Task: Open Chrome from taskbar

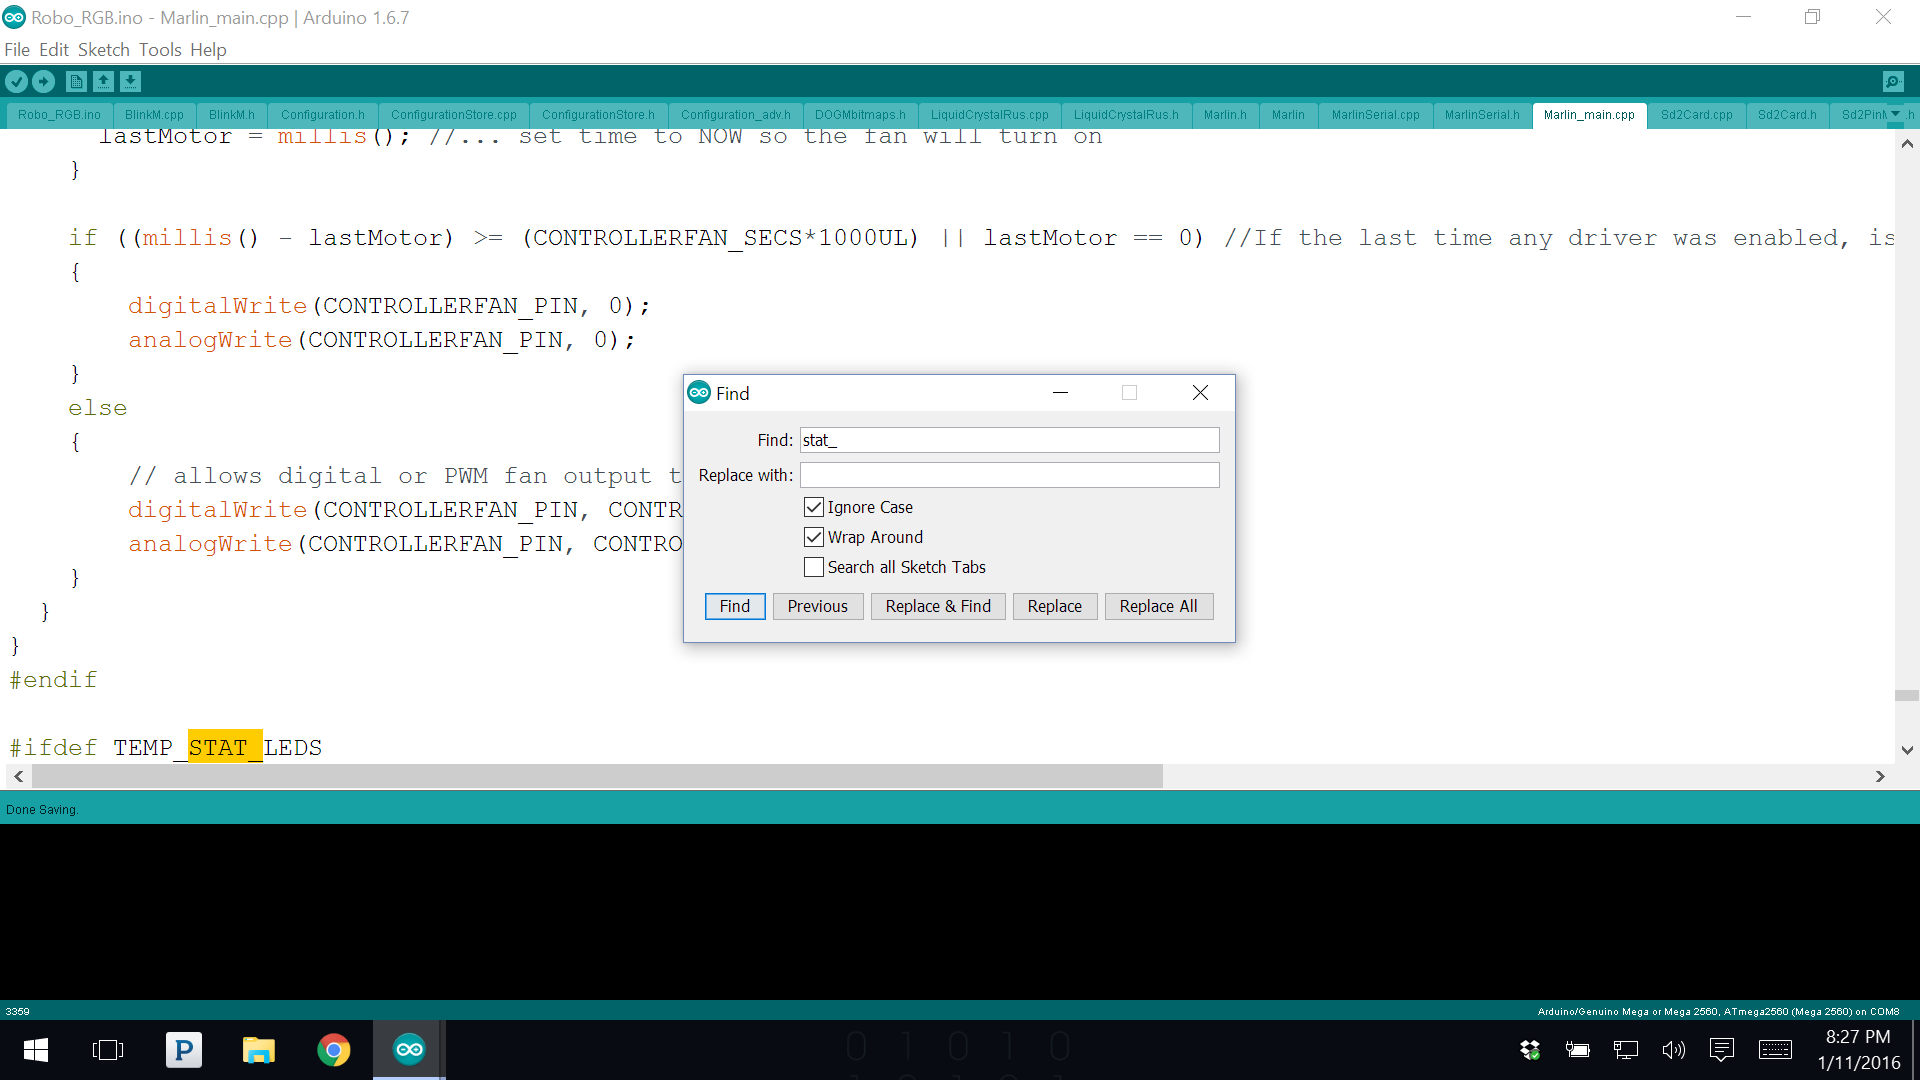Action: tap(334, 1050)
